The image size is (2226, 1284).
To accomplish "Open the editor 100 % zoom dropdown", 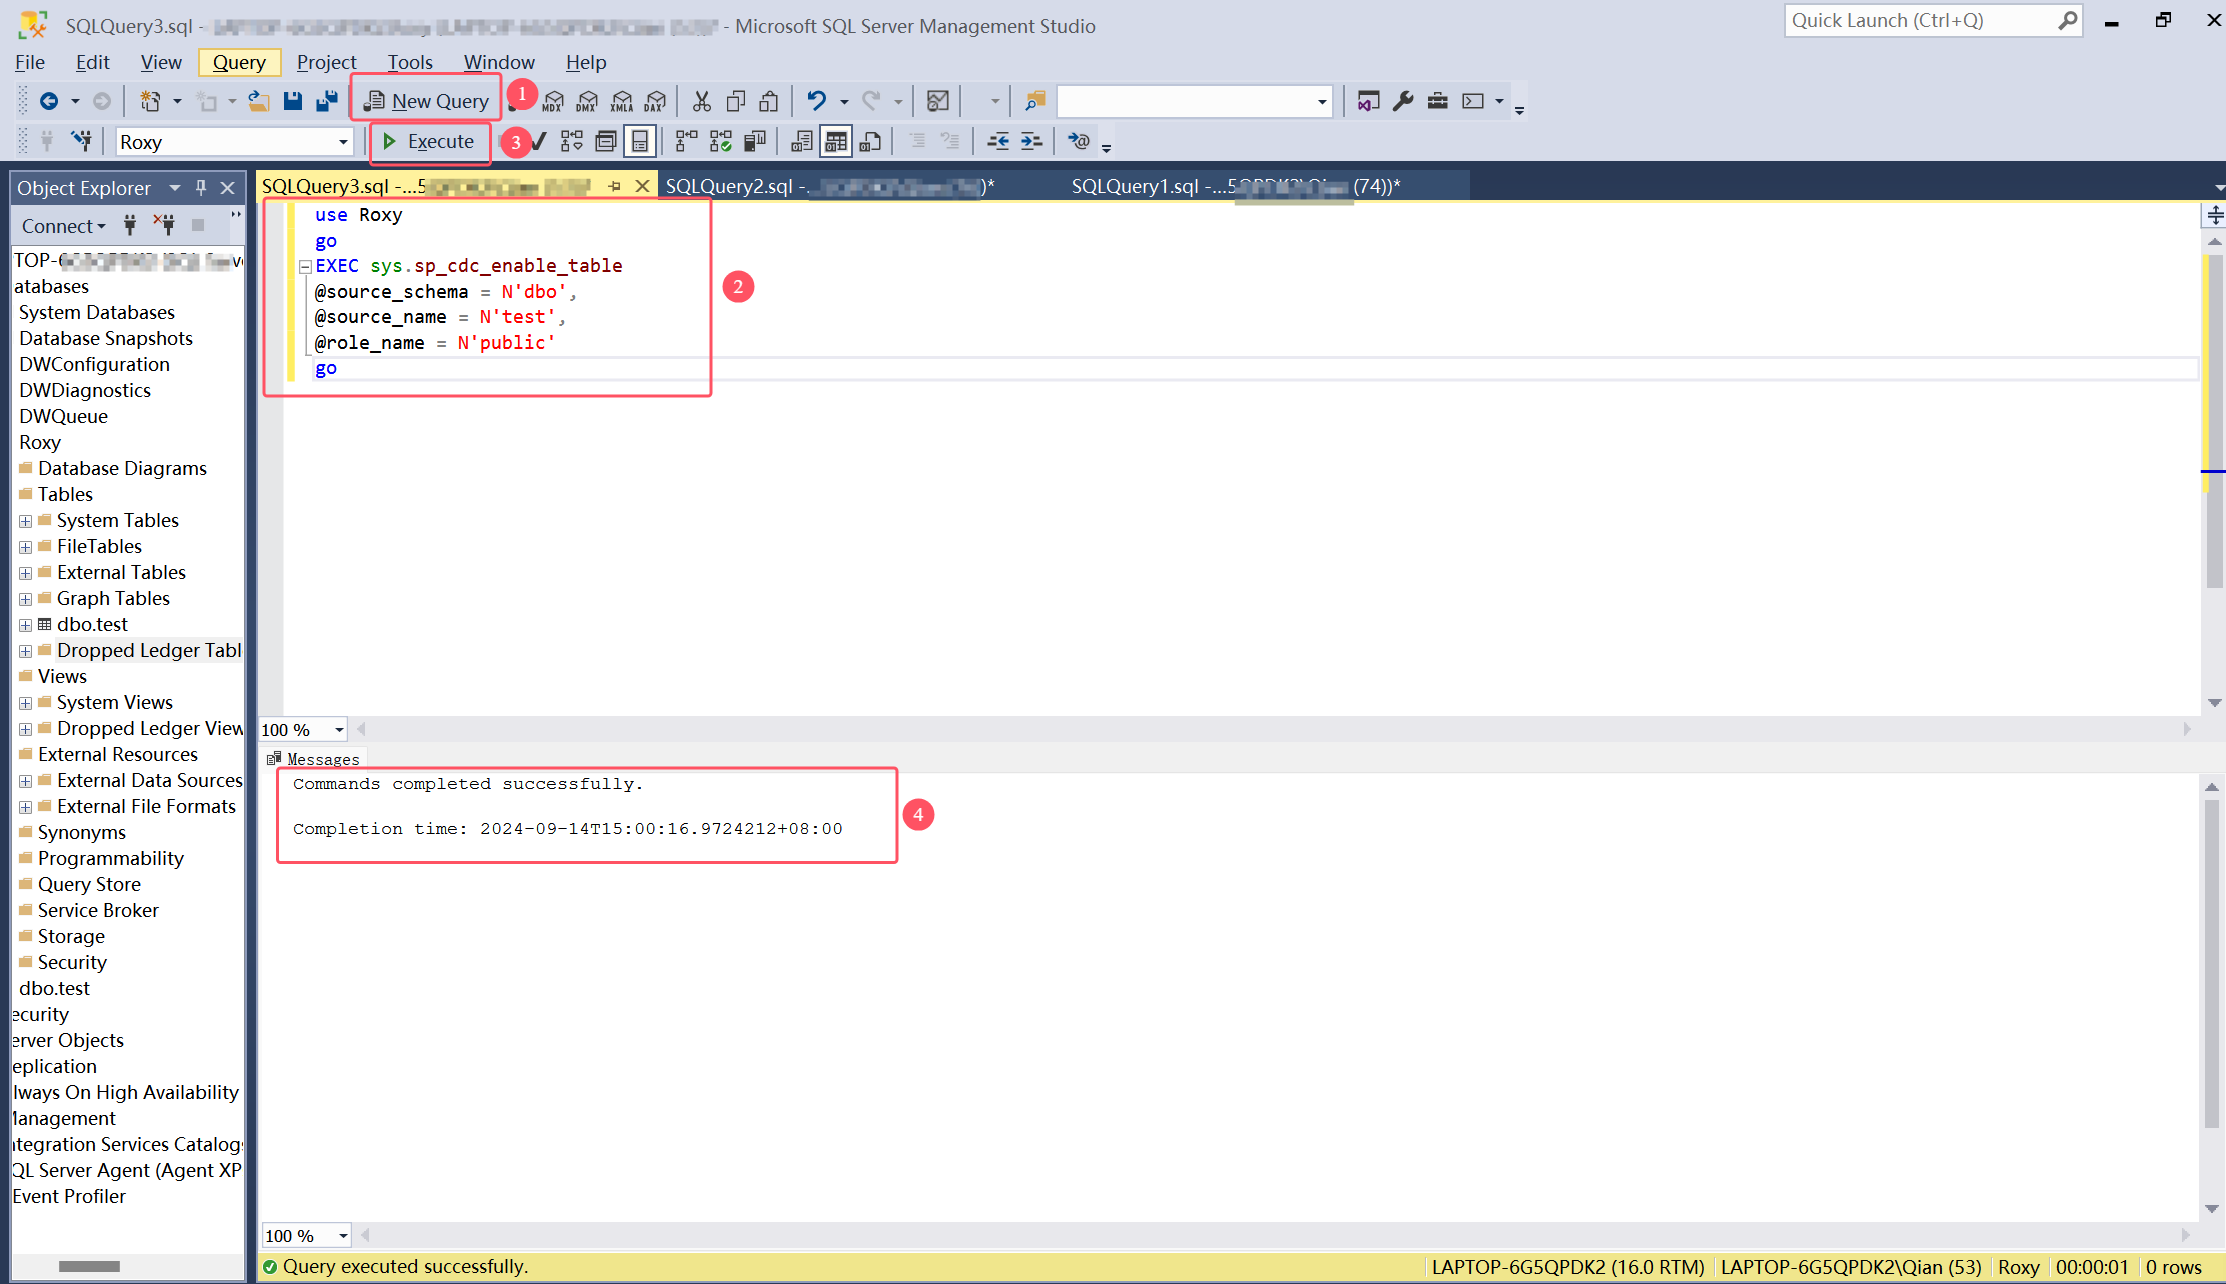I will pos(339,730).
